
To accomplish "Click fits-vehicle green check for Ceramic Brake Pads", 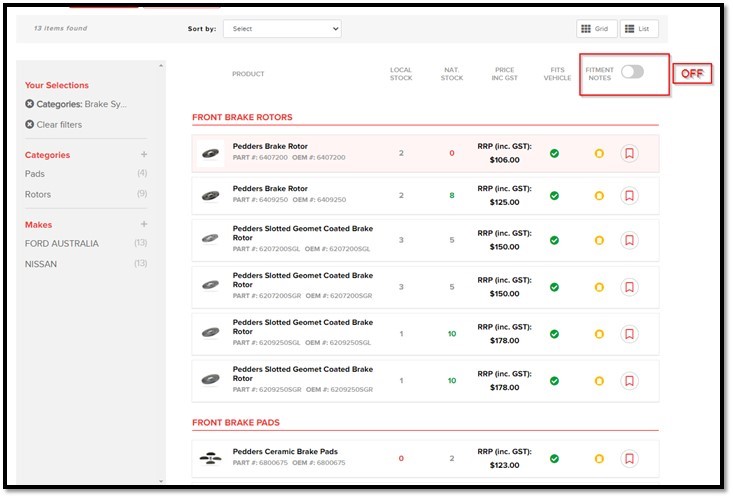I will point(554,458).
